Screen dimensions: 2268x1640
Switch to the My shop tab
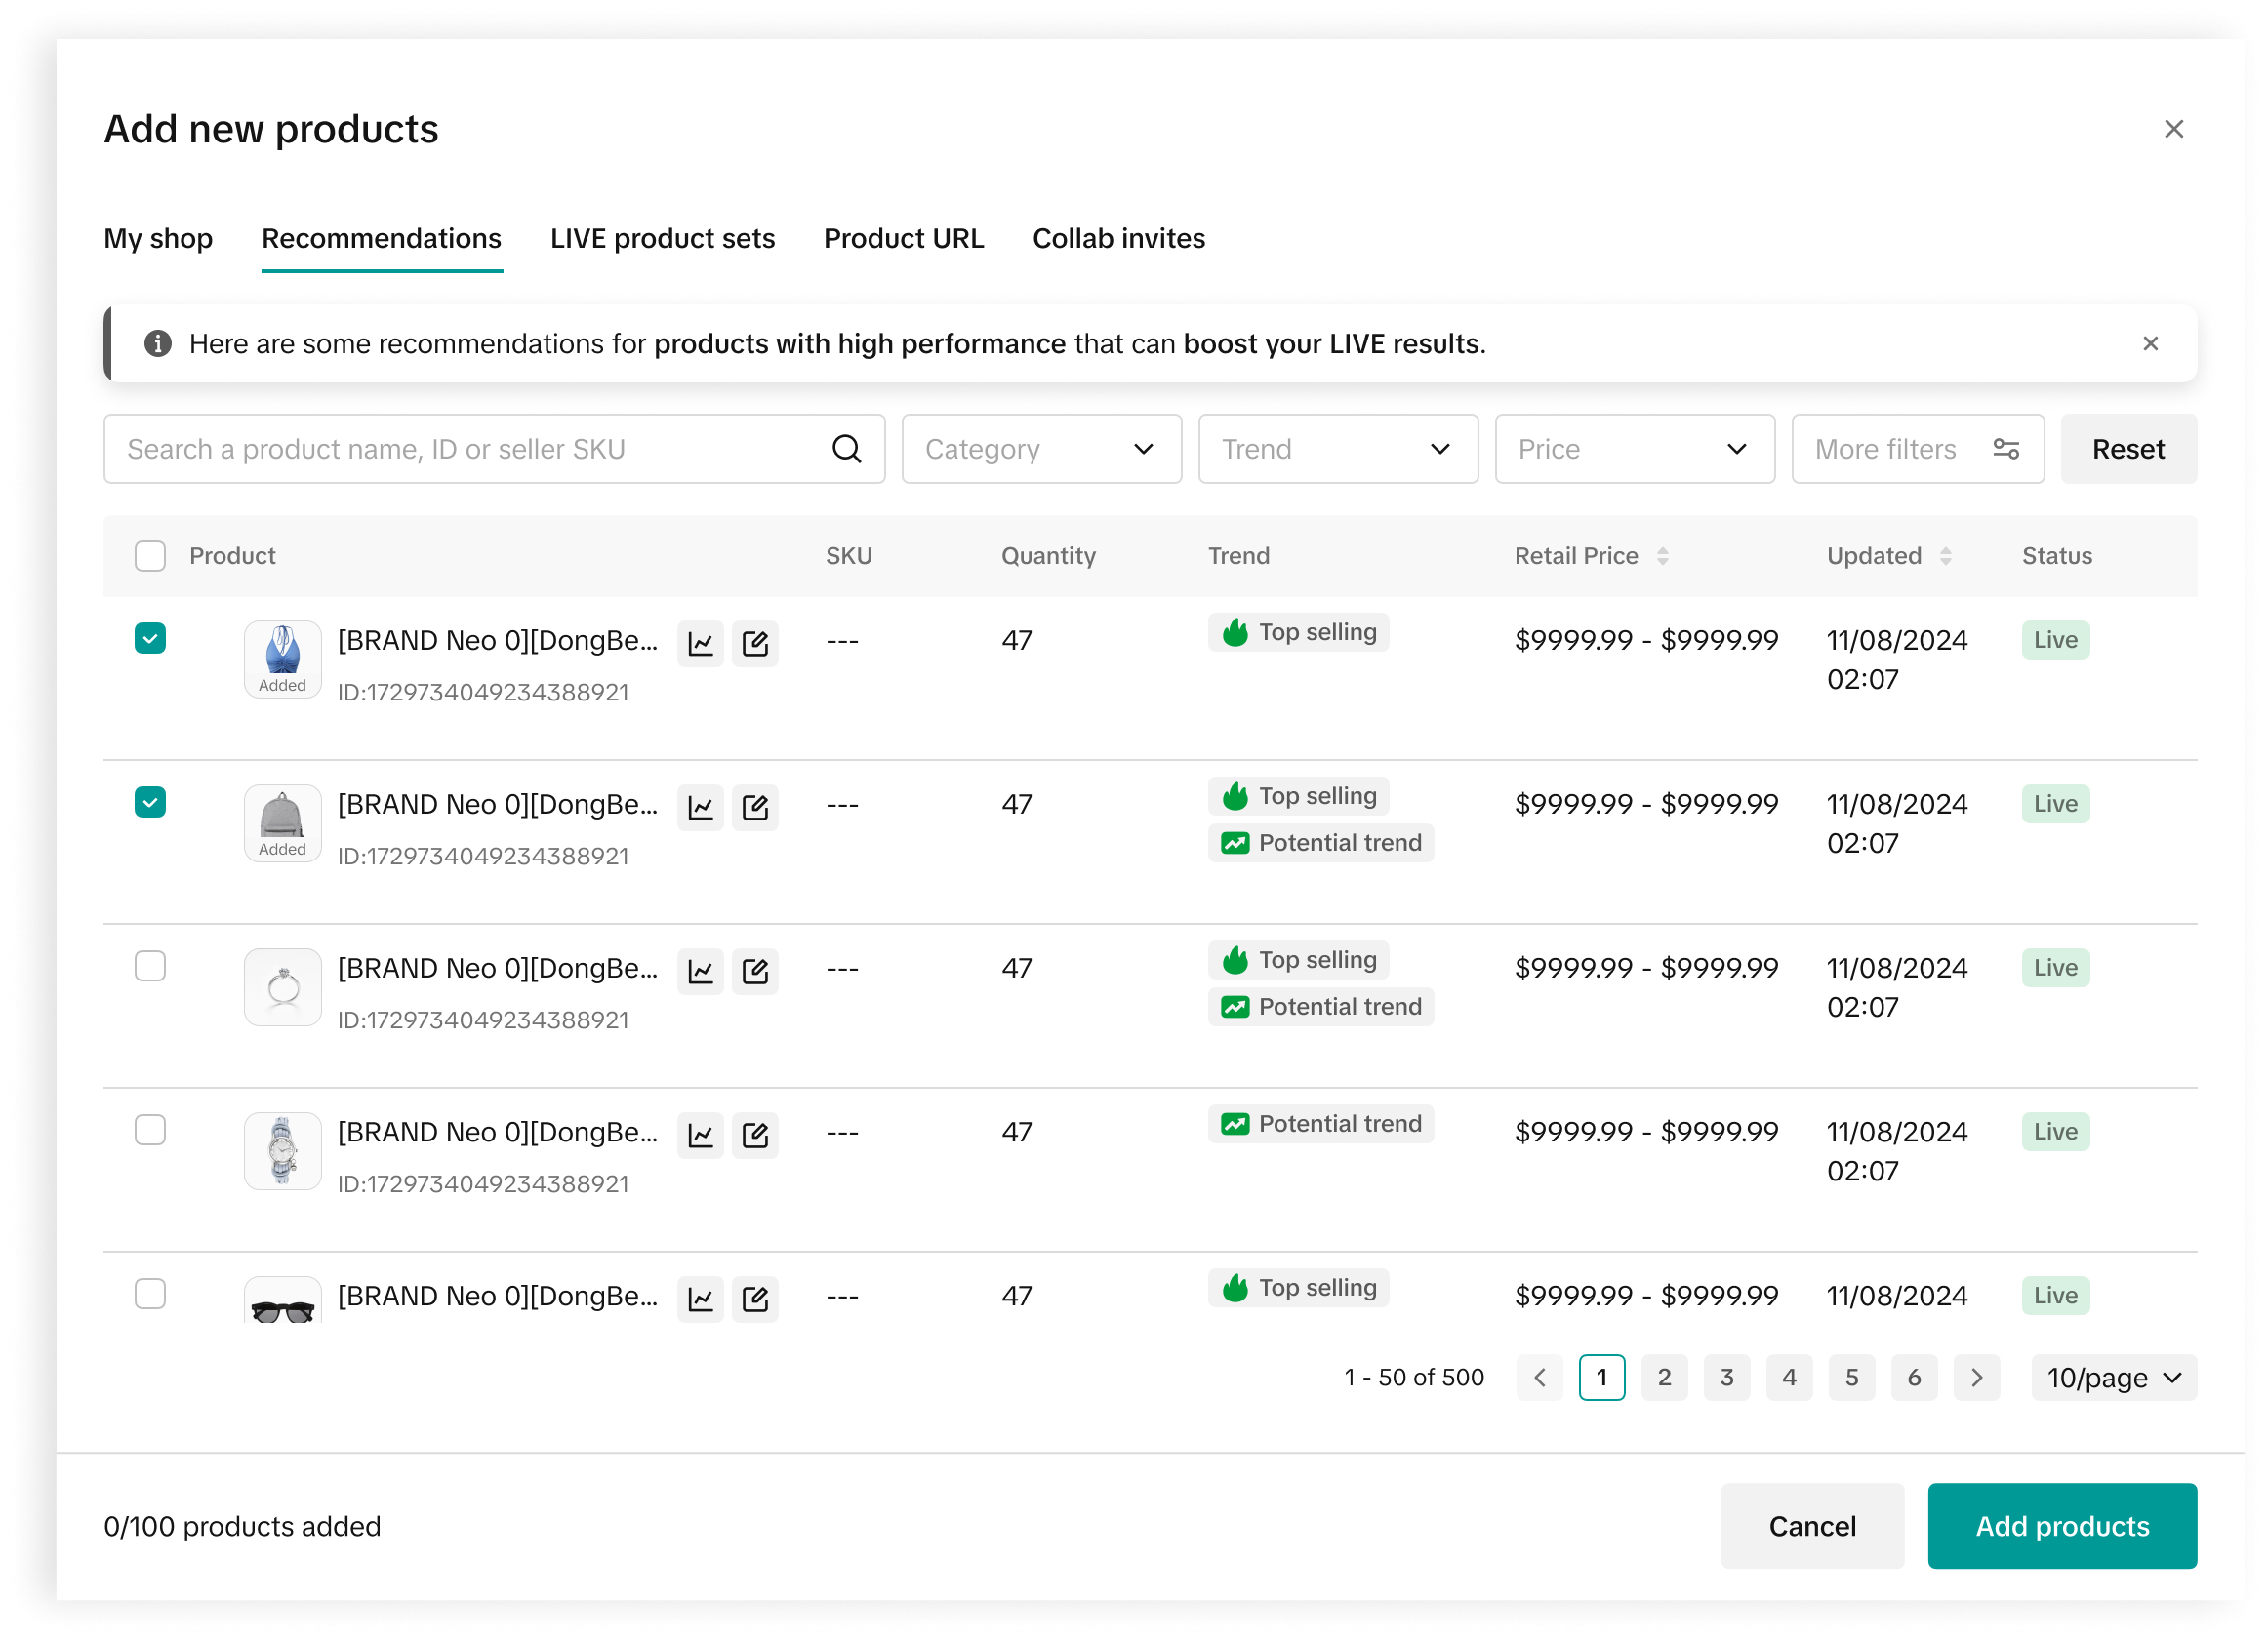(x=158, y=238)
